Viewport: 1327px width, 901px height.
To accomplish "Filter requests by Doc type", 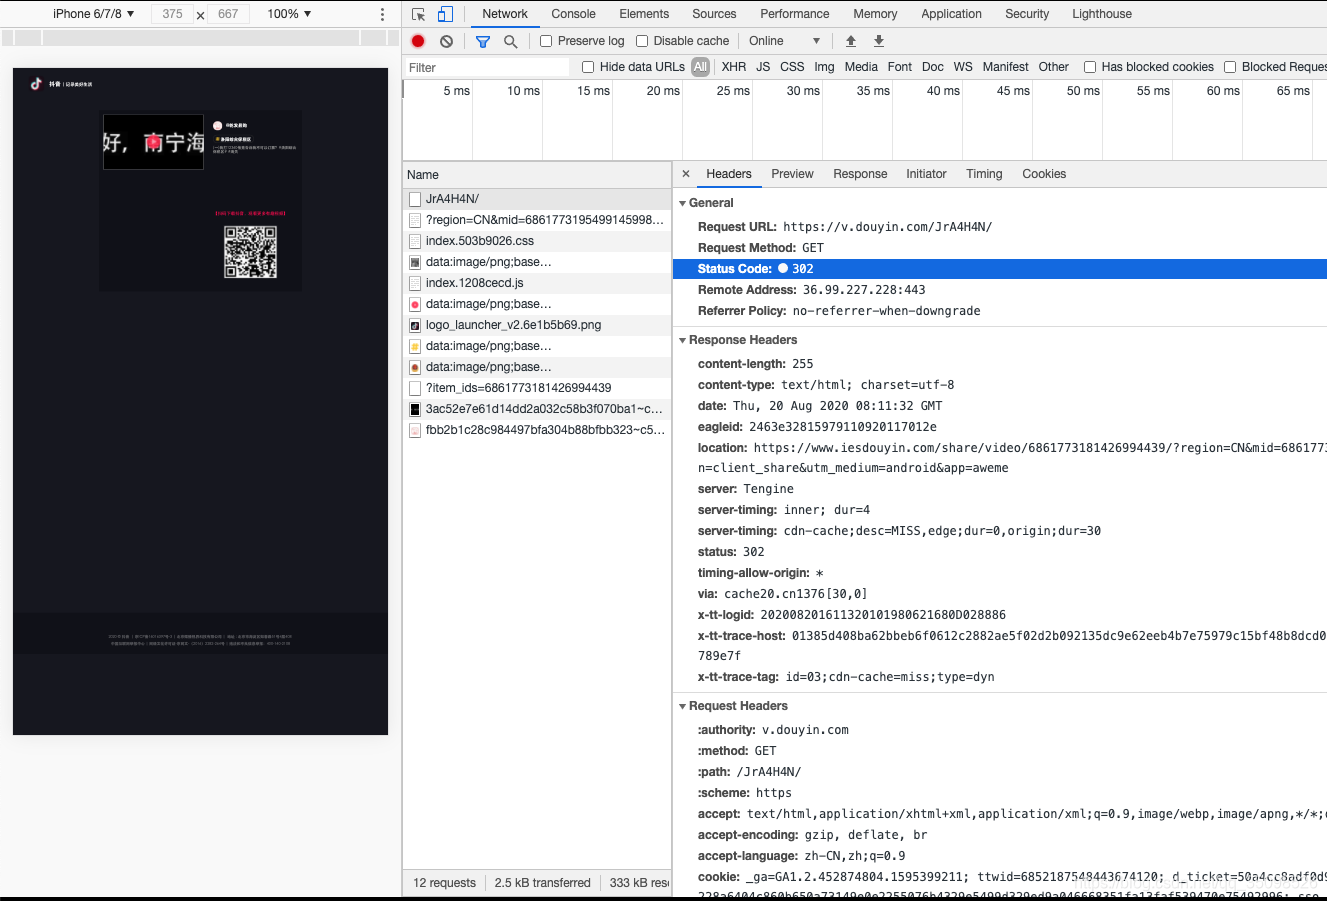I will click(933, 67).
